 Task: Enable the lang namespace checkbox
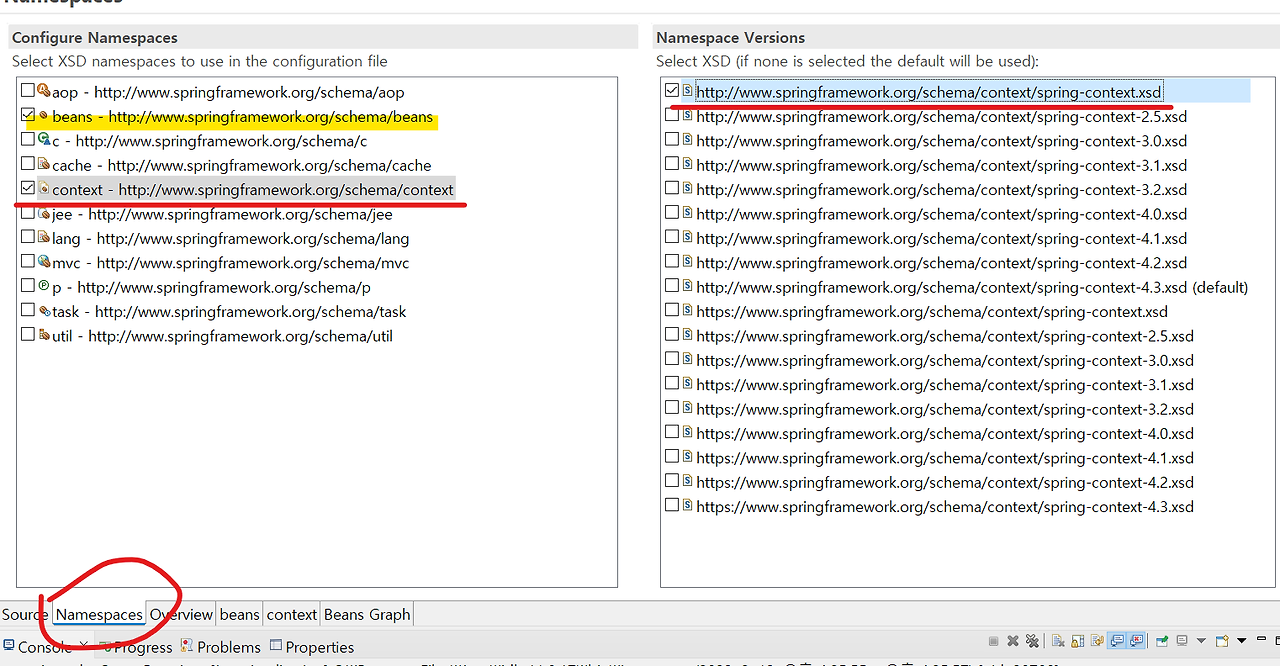[28, 238]
